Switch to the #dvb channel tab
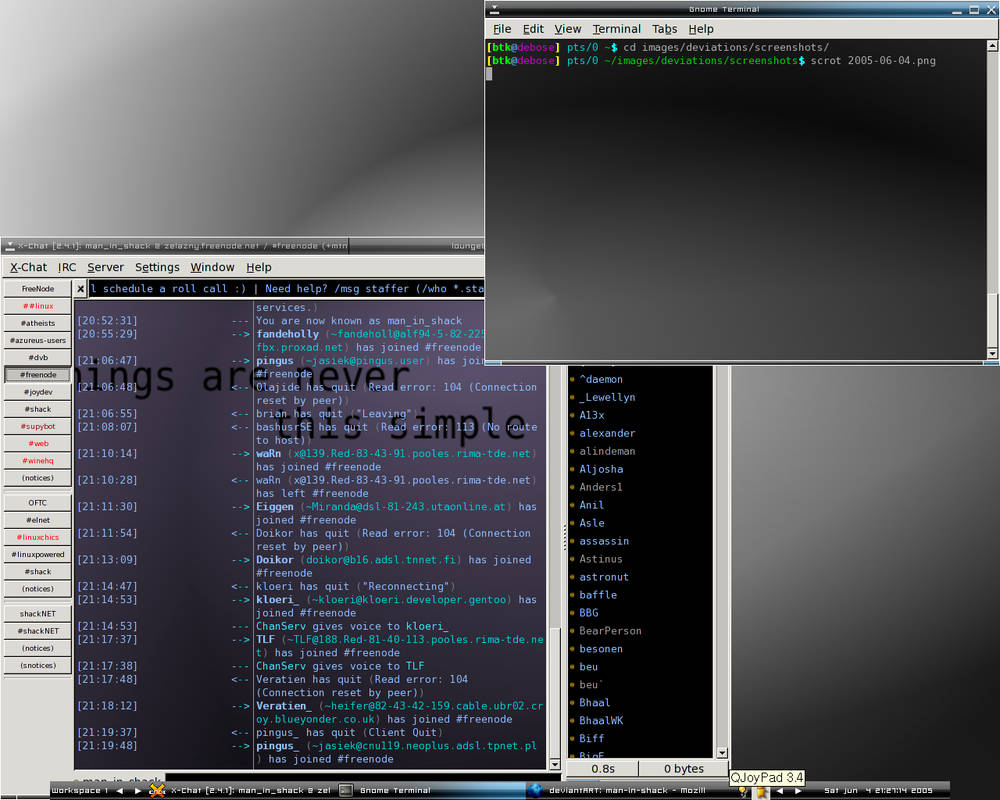 pos(38,358)
